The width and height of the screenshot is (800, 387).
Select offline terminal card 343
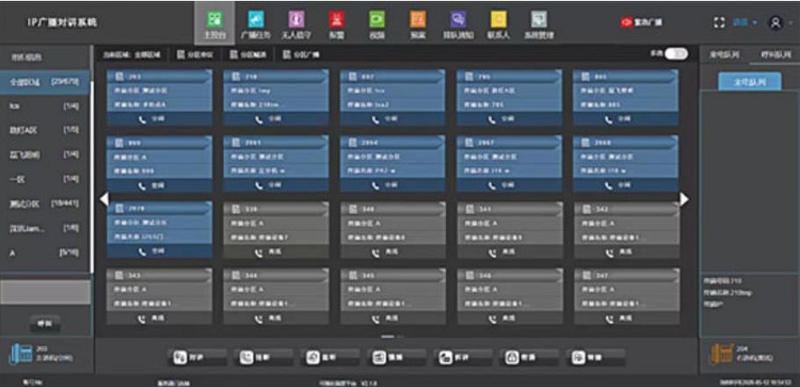point(159,297)
